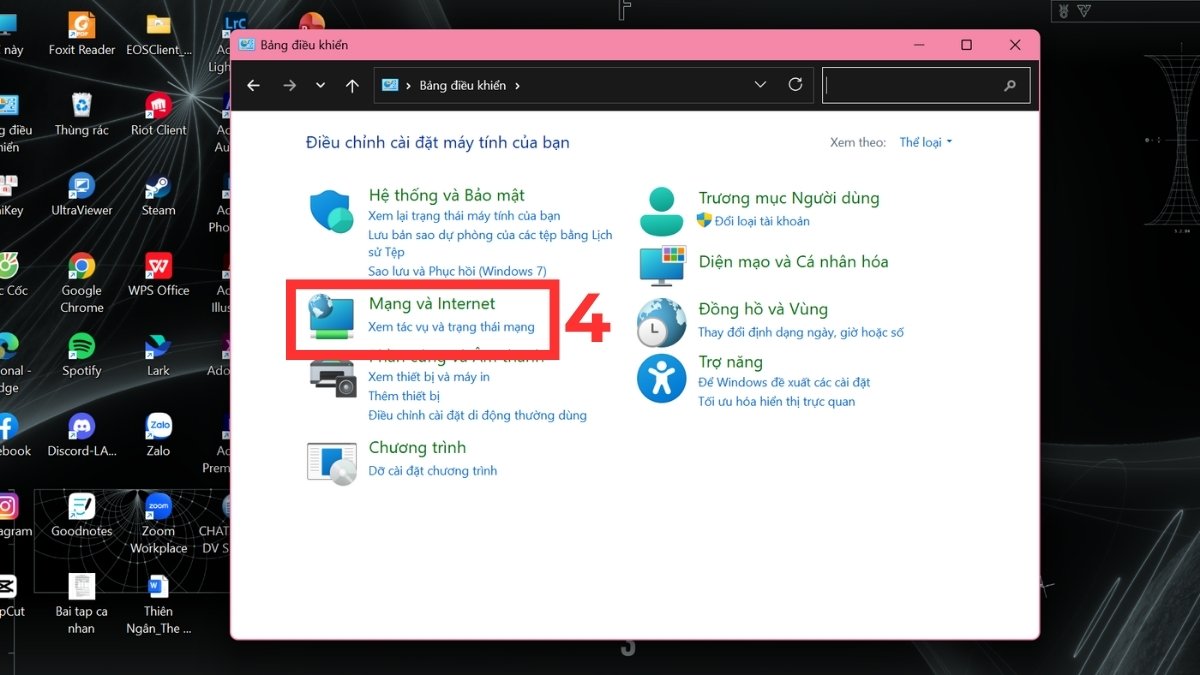Click Diện mạo và Cá nhân hóa heading

coord(793,261)
